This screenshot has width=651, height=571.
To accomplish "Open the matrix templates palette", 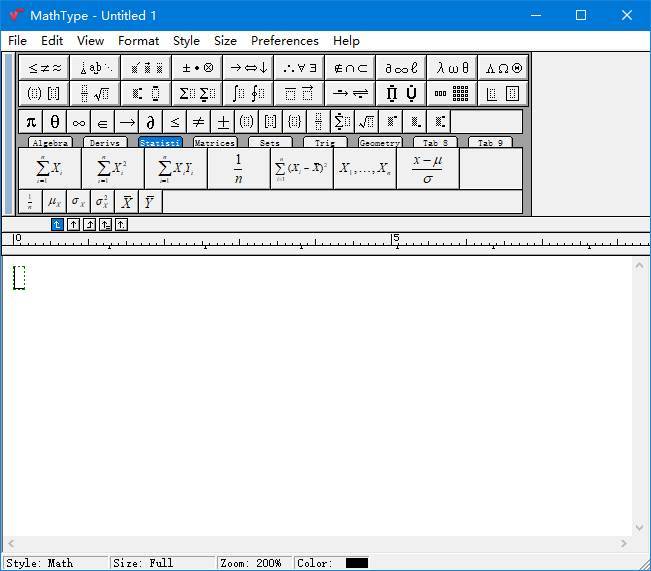I will click(x=452, y=93).
